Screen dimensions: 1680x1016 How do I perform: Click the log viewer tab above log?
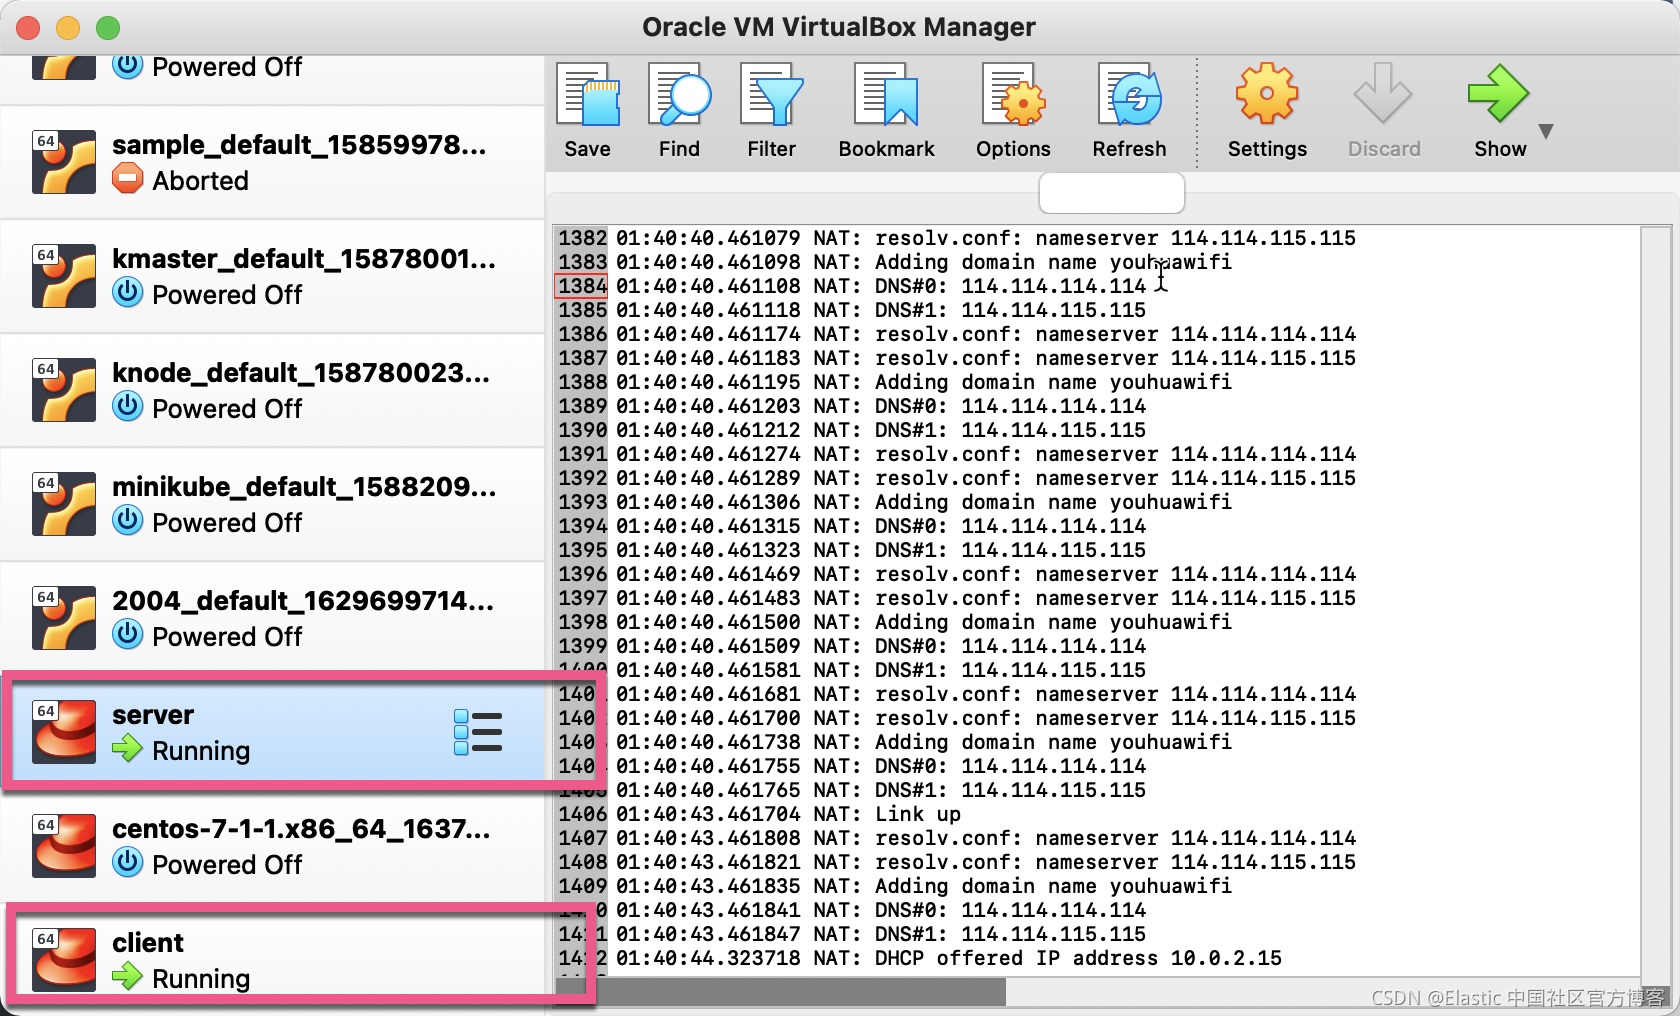[x=1112, y=192]
